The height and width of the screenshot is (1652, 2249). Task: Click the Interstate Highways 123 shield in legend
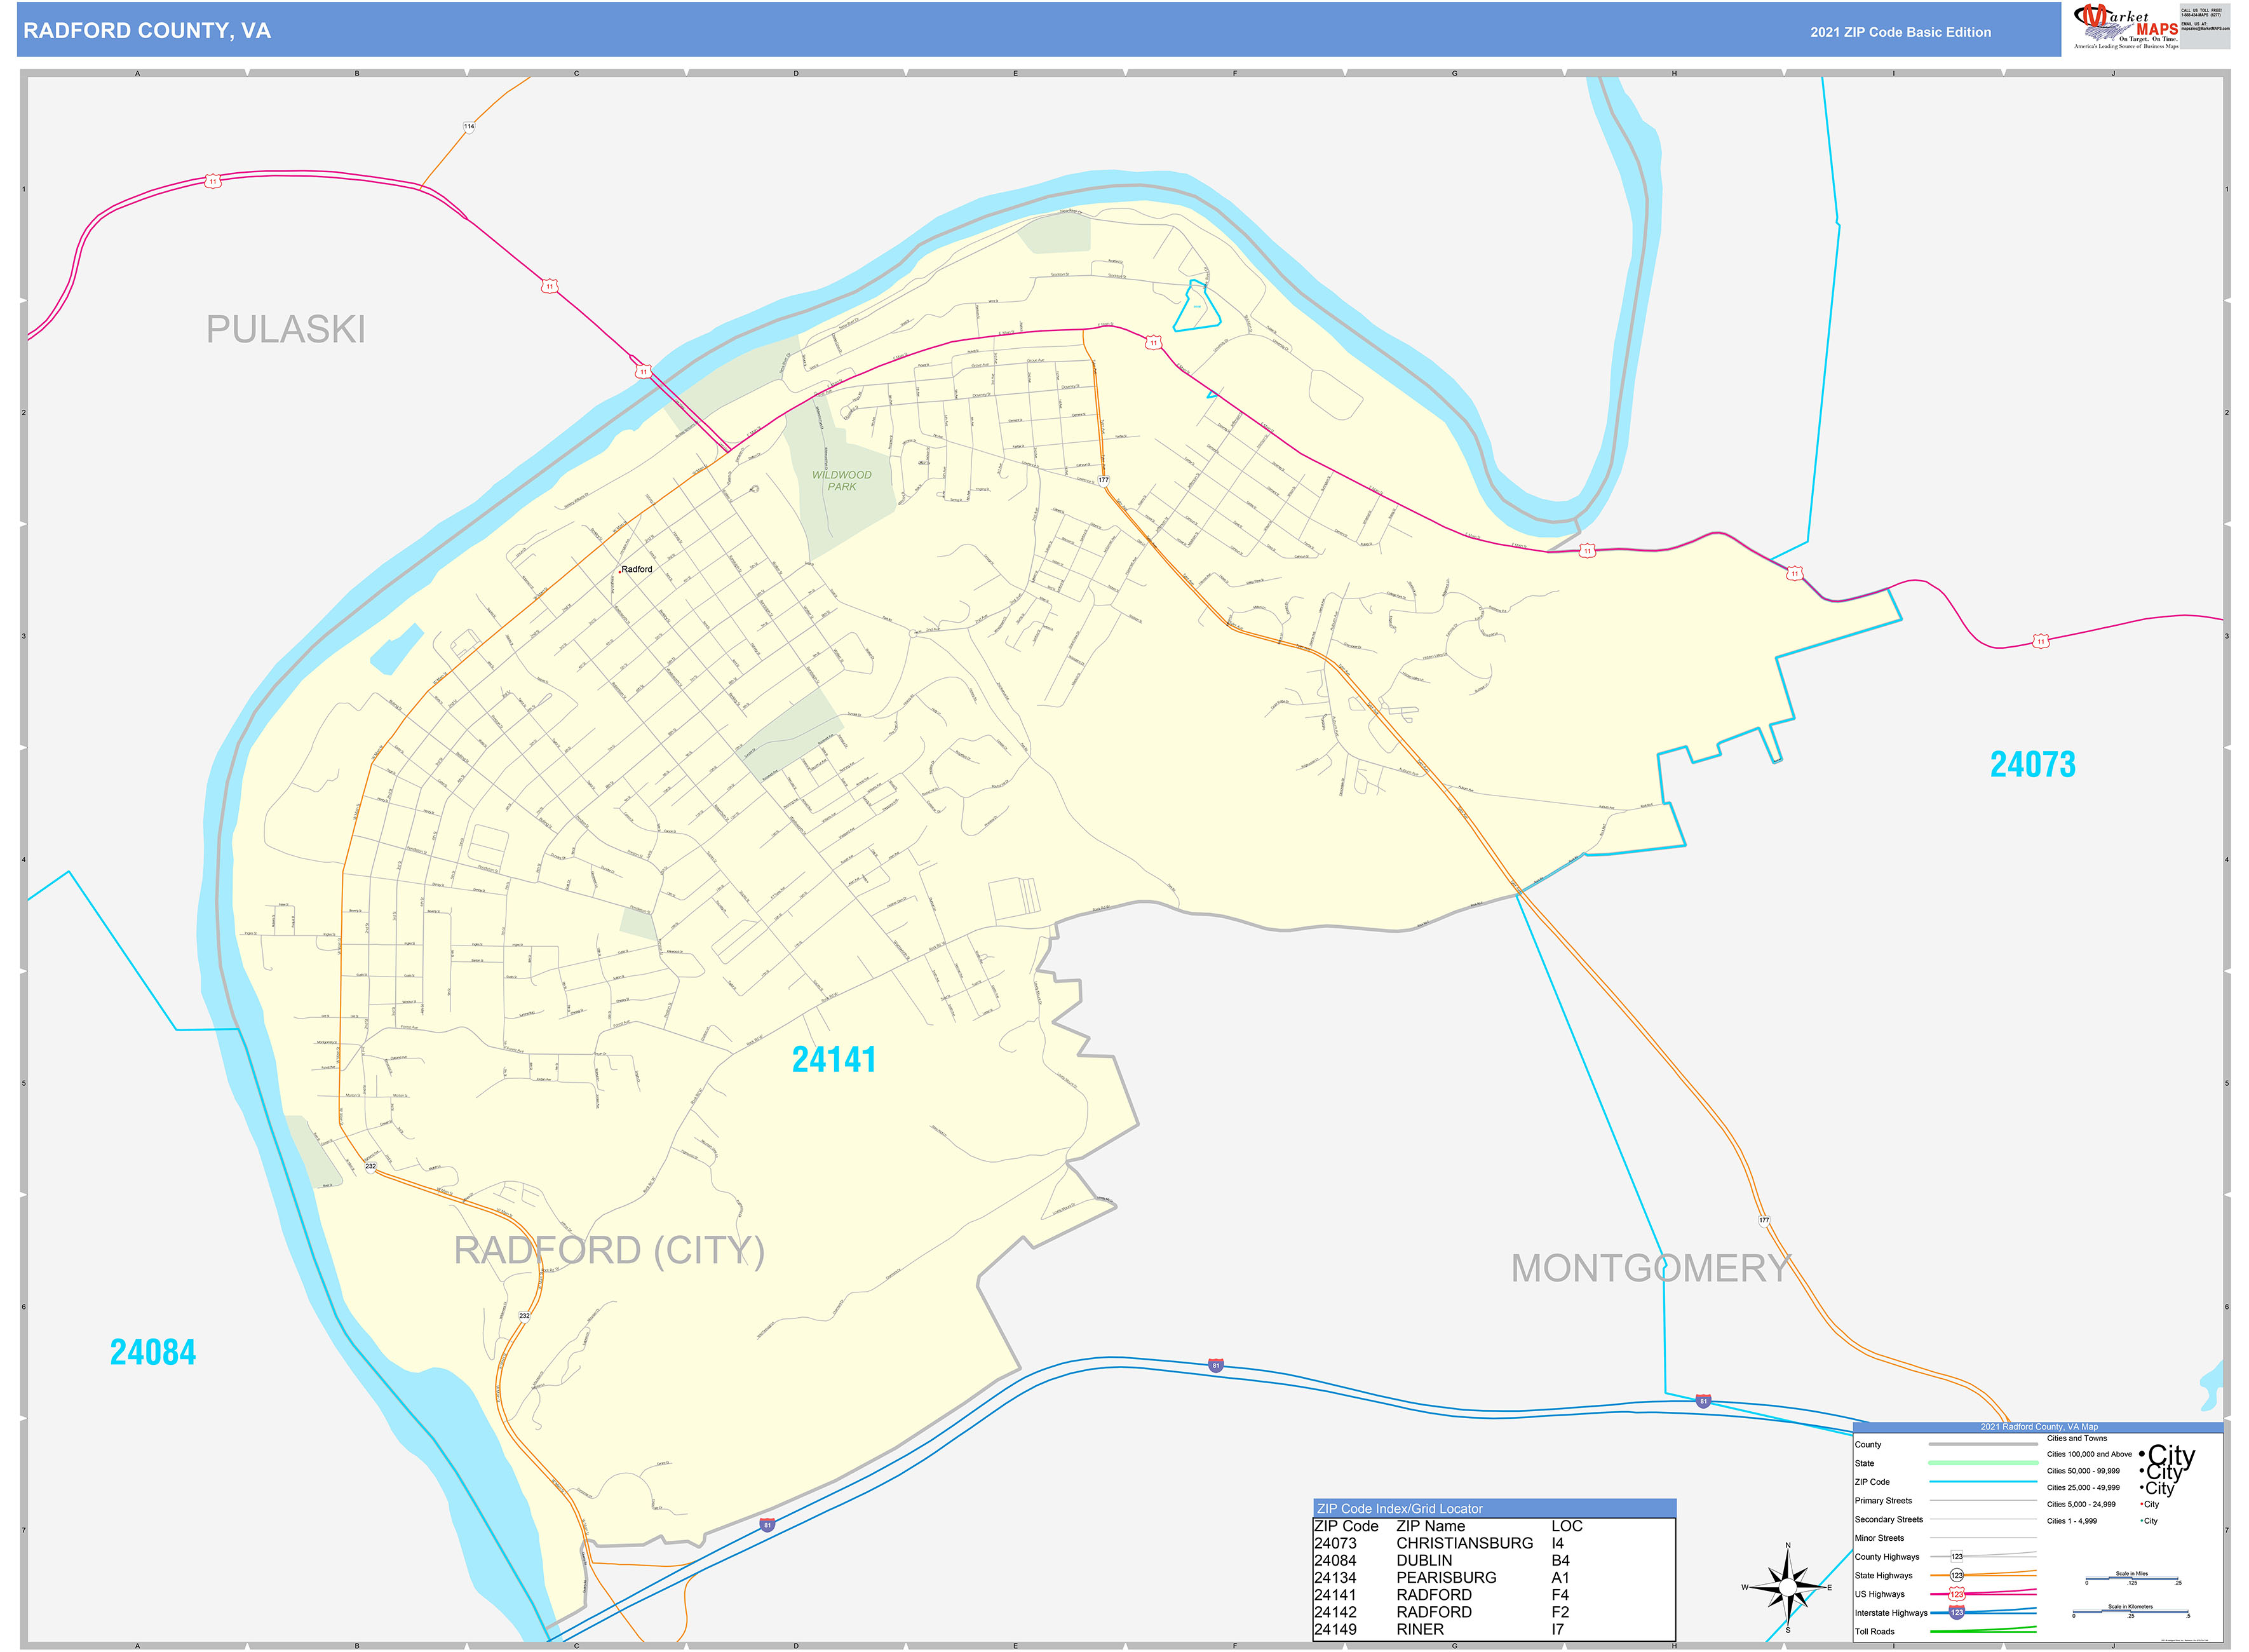1956,1612
